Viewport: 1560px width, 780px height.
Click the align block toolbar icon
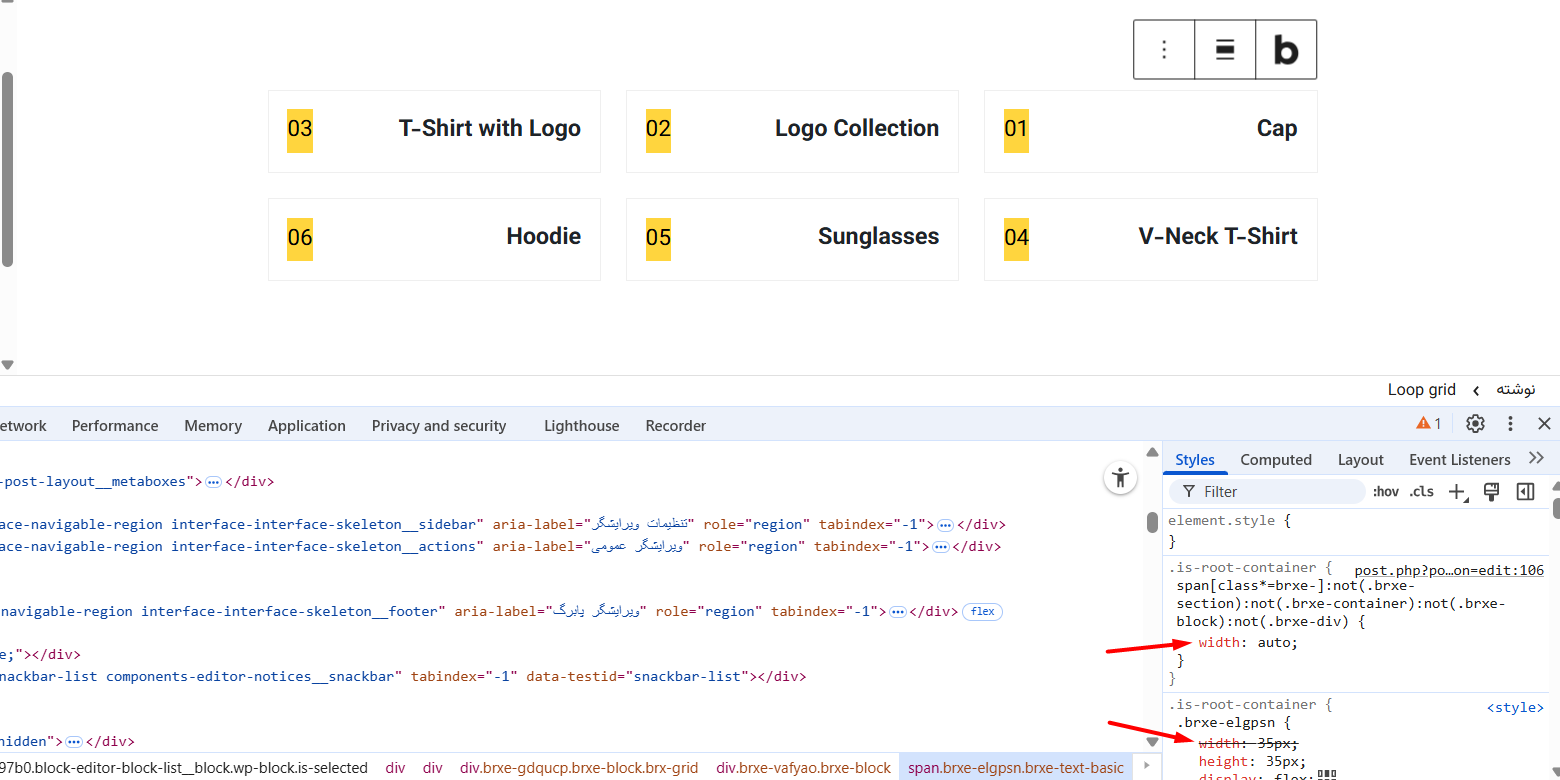pos(1225,50)
